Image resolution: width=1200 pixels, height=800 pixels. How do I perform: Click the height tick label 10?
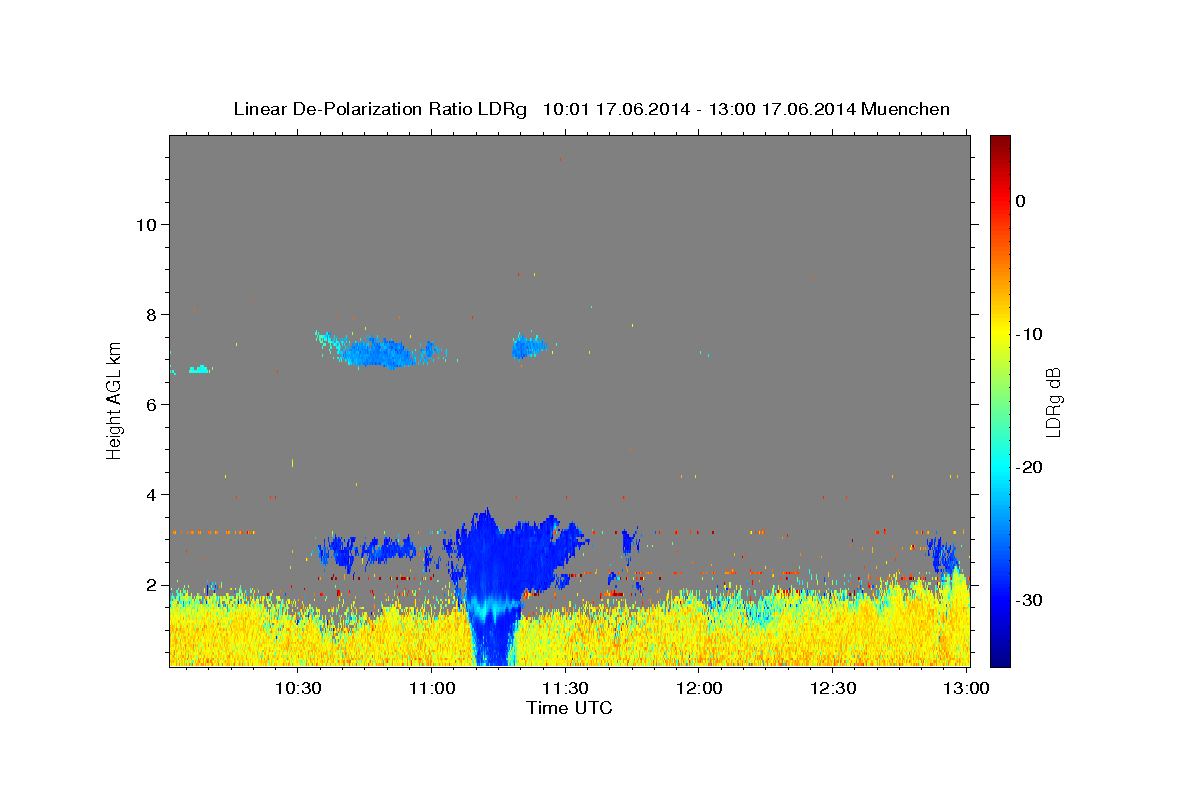pos(146,224)
